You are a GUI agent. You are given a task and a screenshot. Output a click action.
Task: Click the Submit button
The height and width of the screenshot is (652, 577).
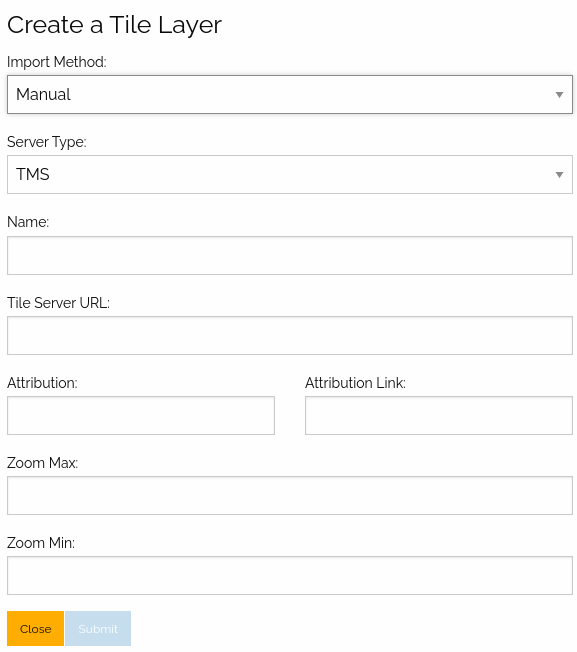(98, 628)
